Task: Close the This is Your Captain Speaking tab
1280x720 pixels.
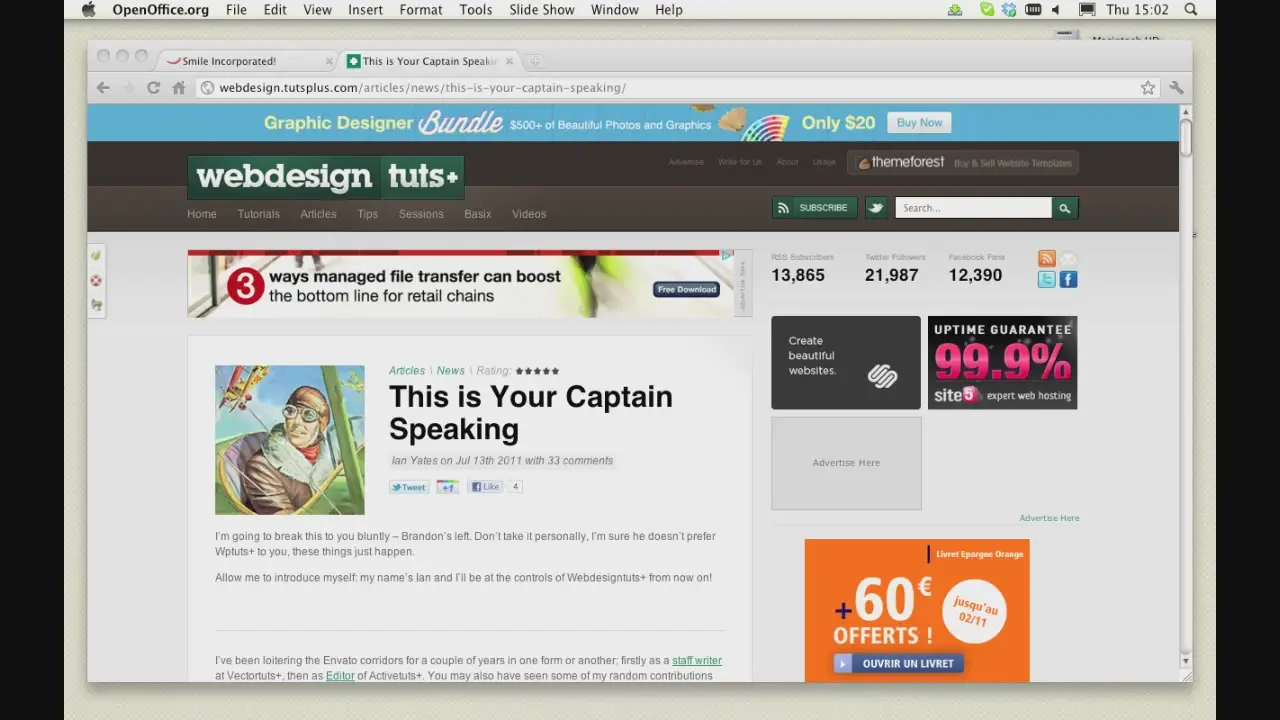Action: click(509, 61)
